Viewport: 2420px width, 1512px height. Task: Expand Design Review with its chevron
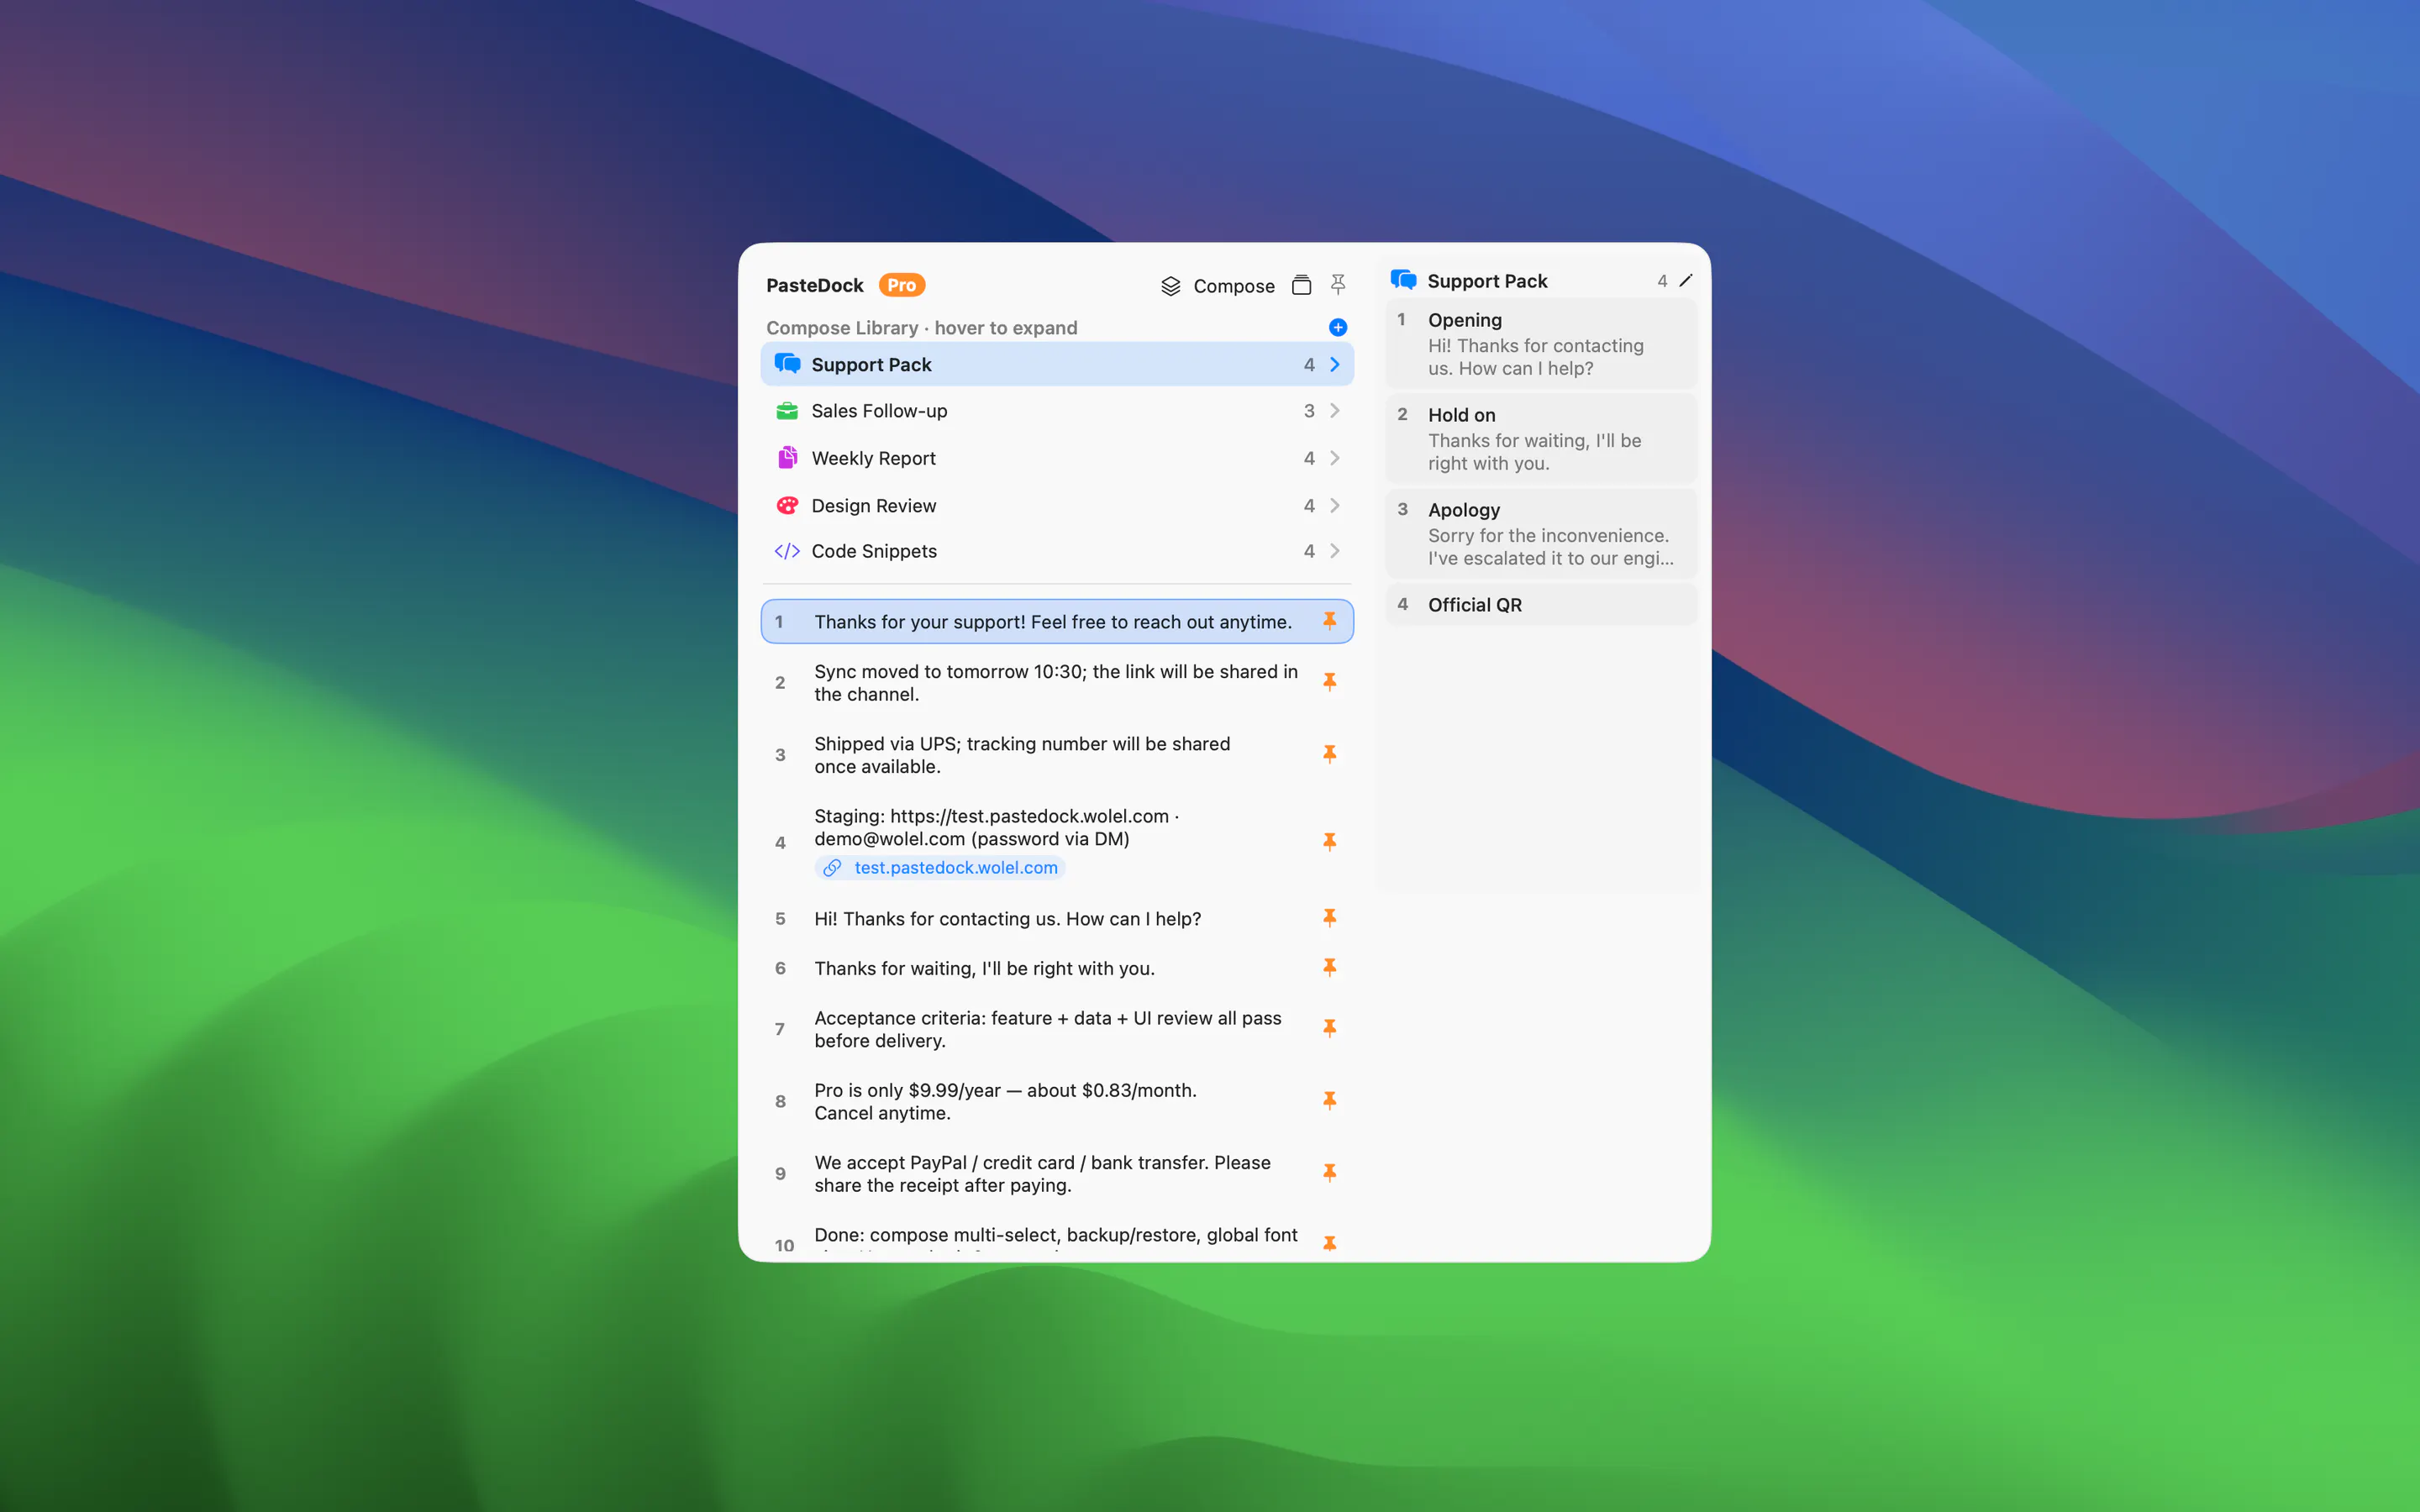(1335, 505)
